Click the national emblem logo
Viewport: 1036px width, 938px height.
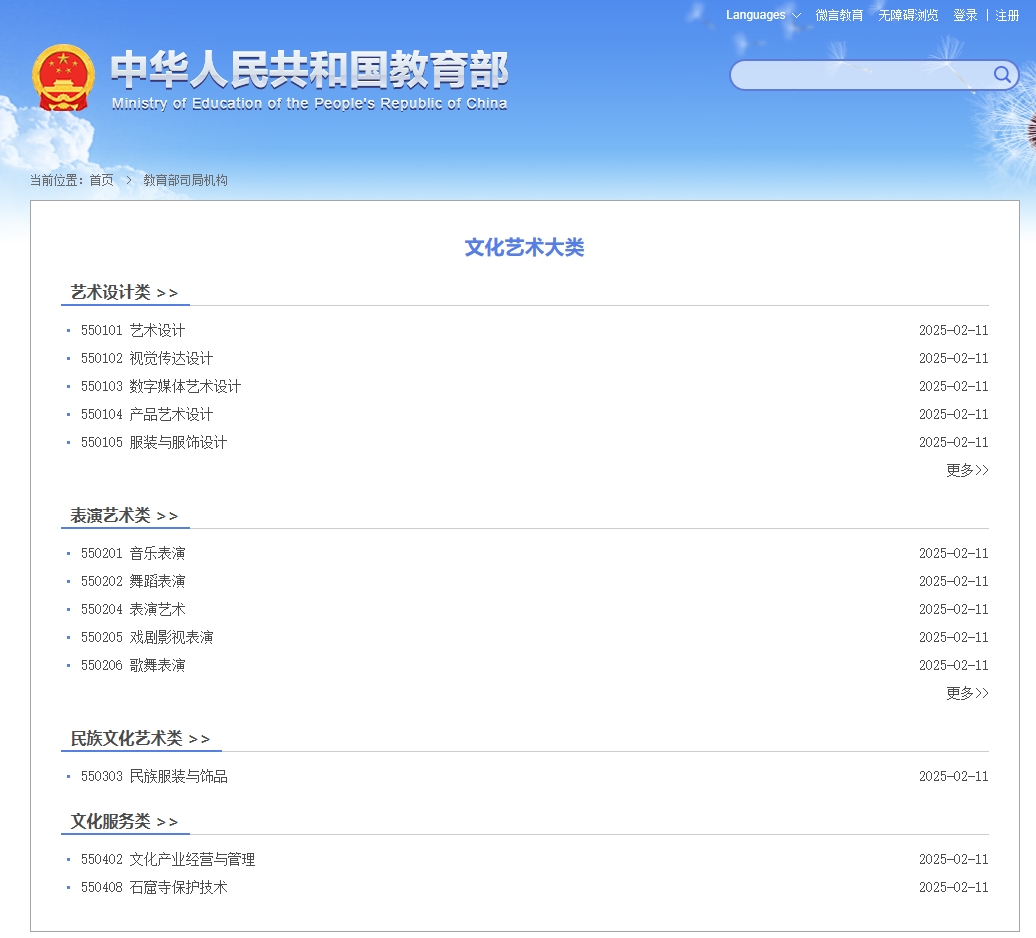[x=63, y=77]
